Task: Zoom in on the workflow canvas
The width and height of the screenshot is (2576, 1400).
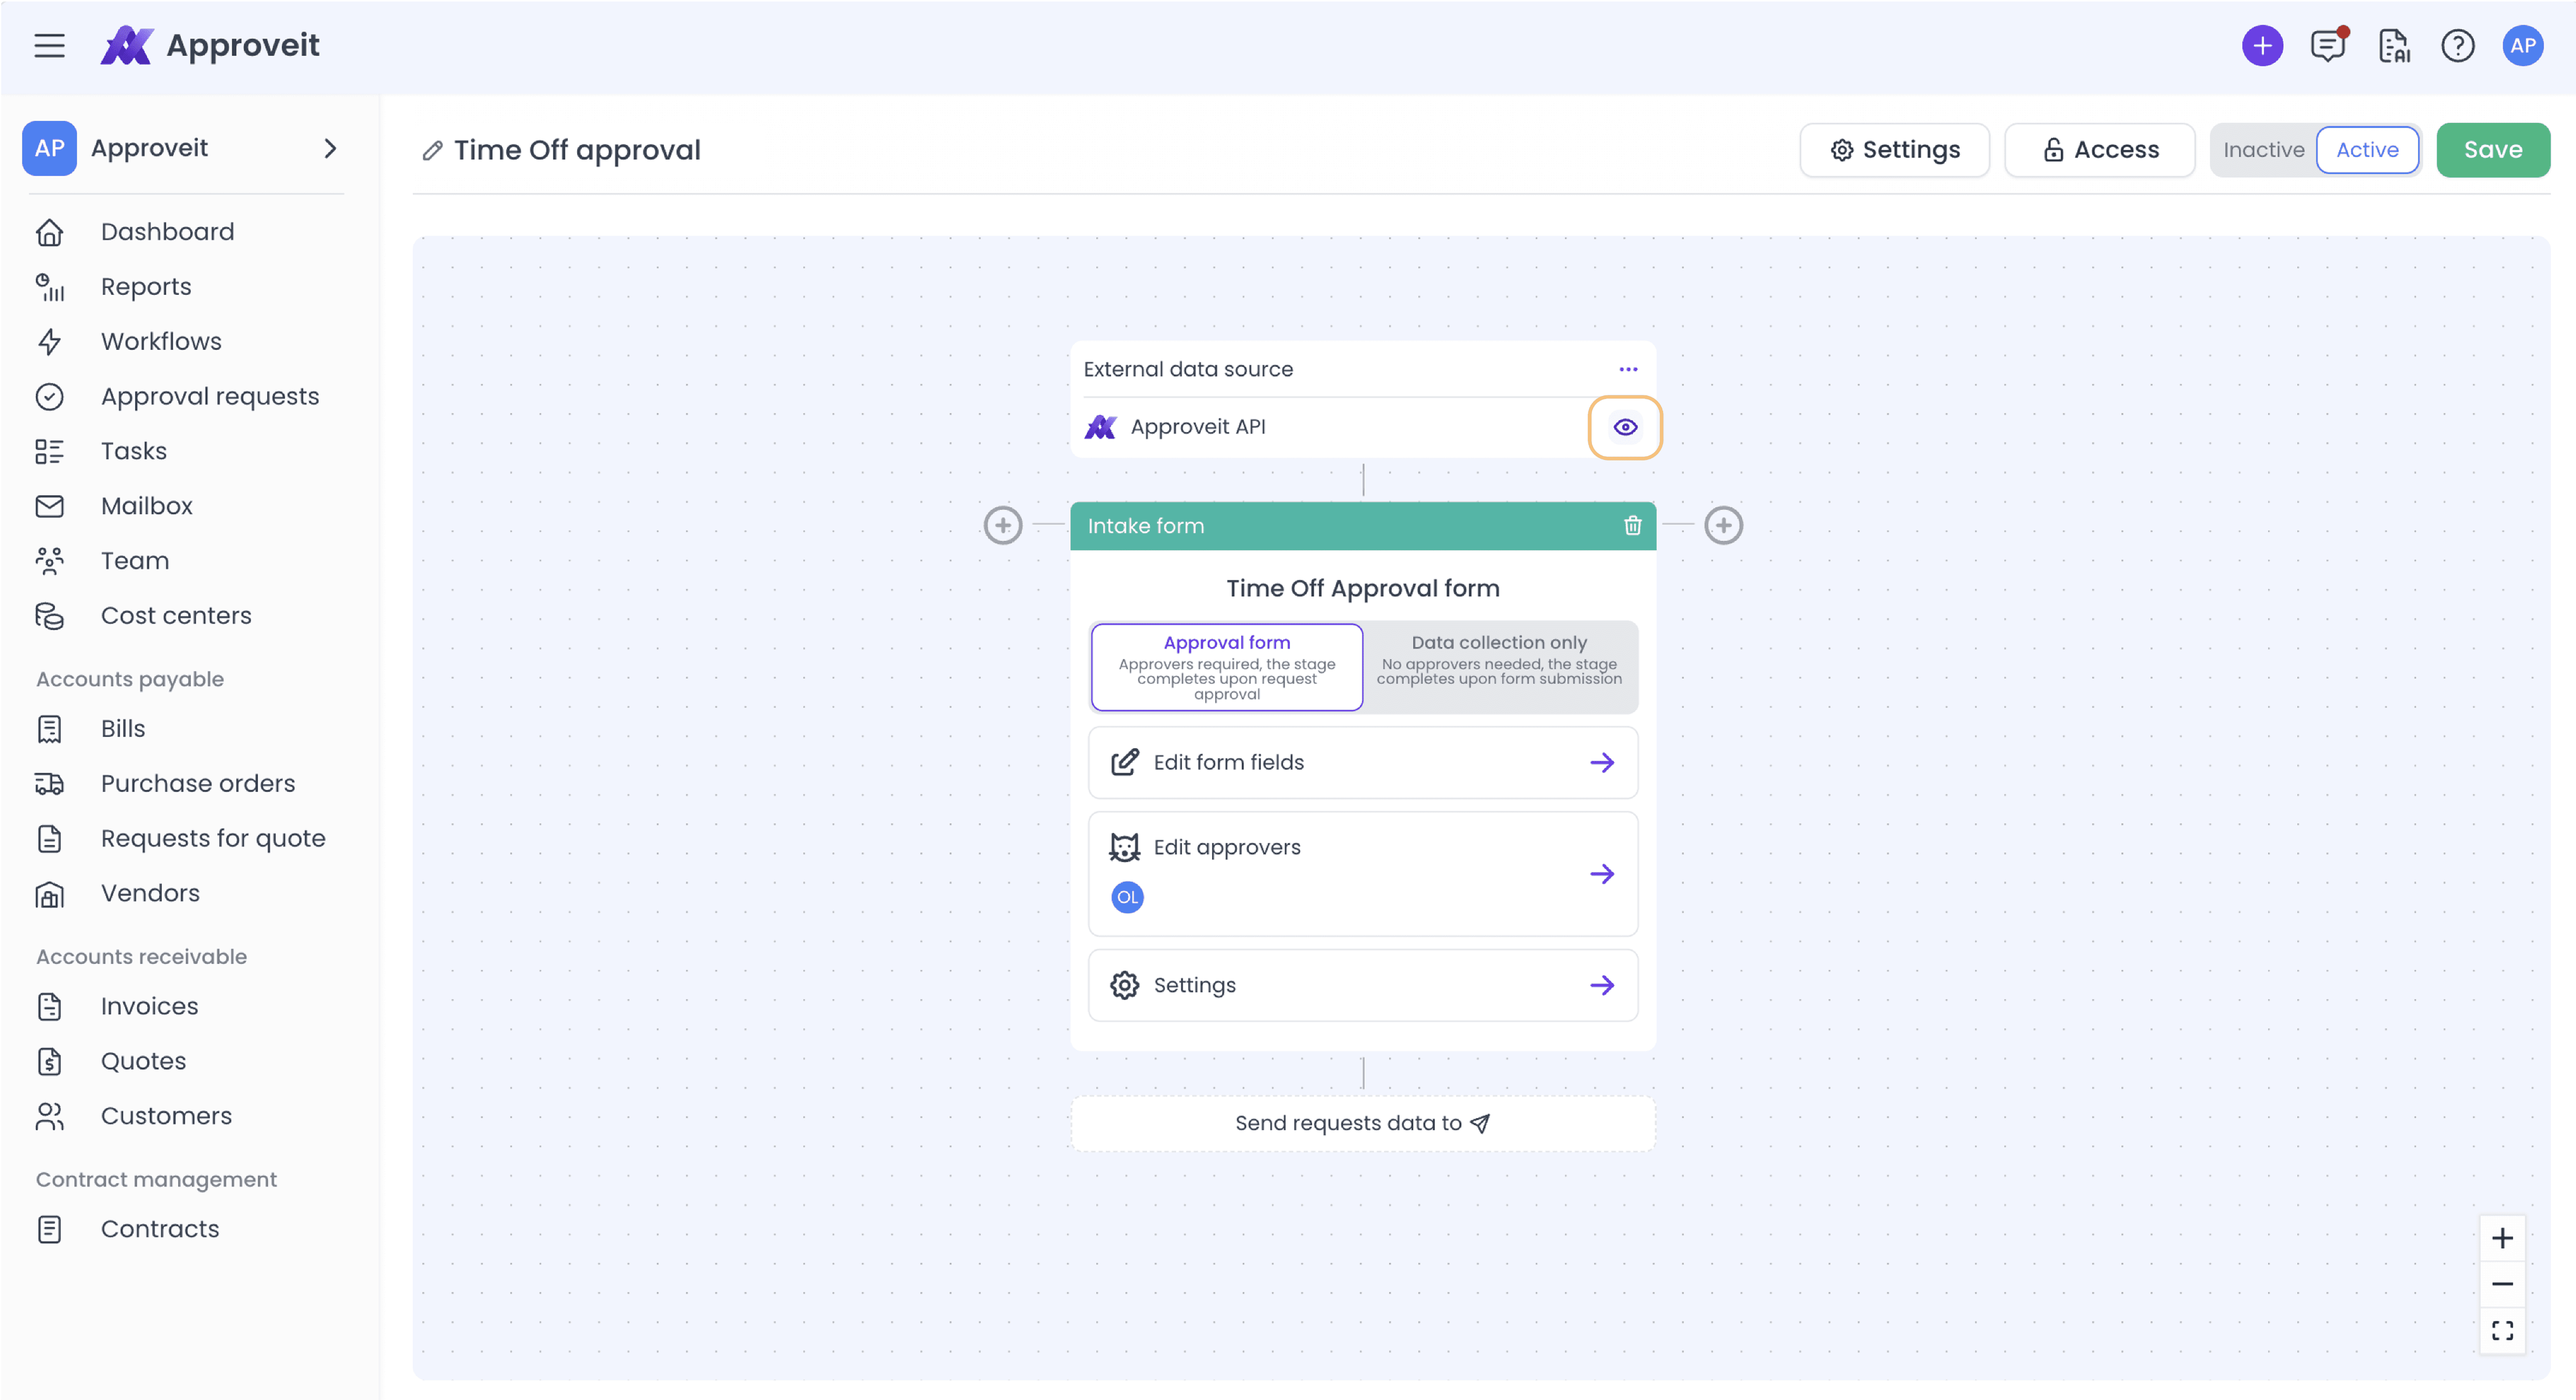Action: [2502, 1238]
